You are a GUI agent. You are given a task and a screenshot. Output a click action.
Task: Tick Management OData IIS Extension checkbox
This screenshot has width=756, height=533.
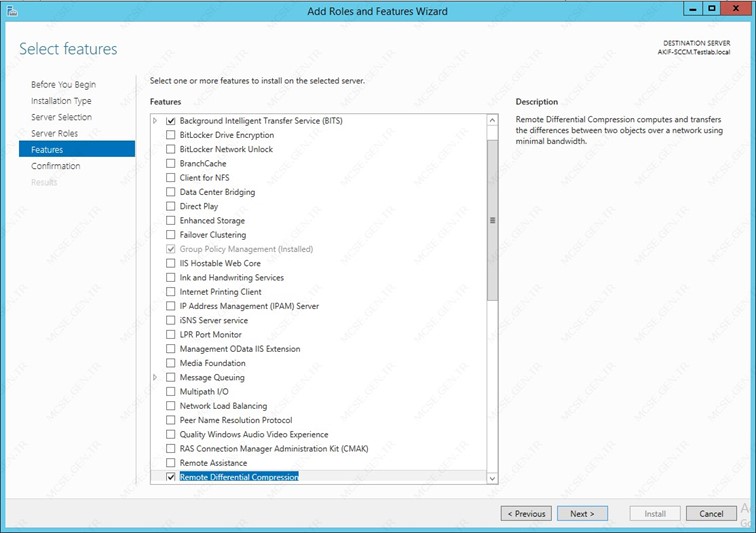pyautogui.click(x=170, y=349)
